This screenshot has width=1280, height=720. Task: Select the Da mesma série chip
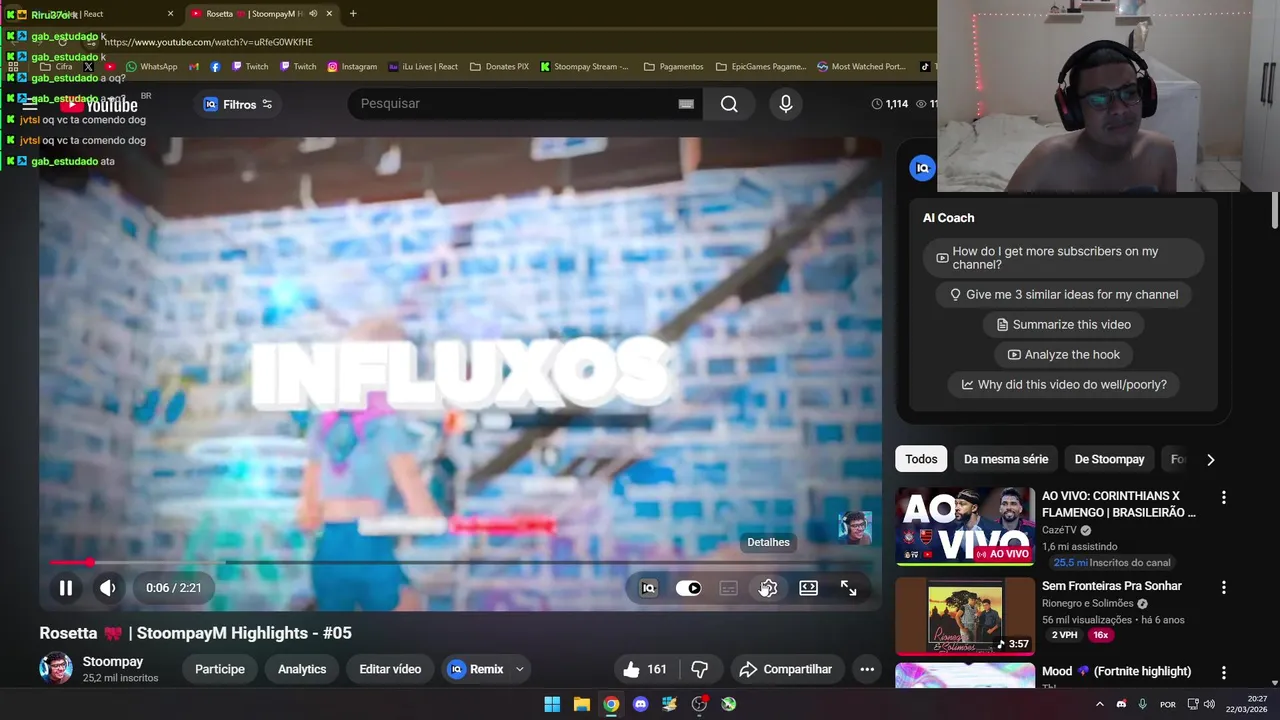(x=1005, y=459)
